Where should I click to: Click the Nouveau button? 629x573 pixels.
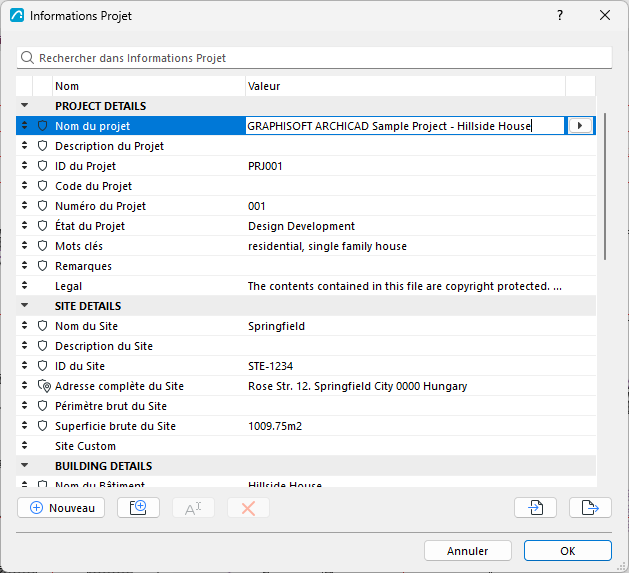click(61, 508)
